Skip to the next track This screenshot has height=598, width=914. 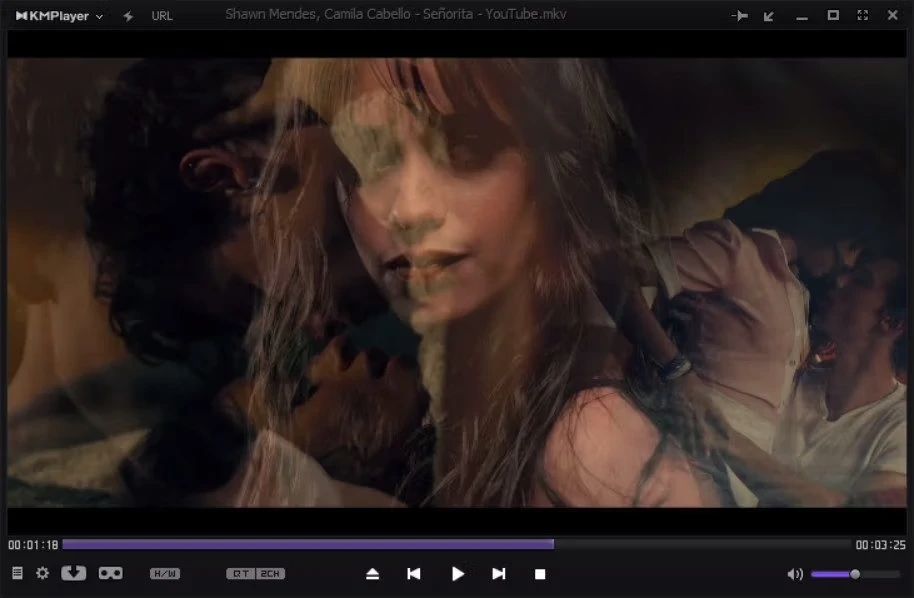tap(498, 574)
